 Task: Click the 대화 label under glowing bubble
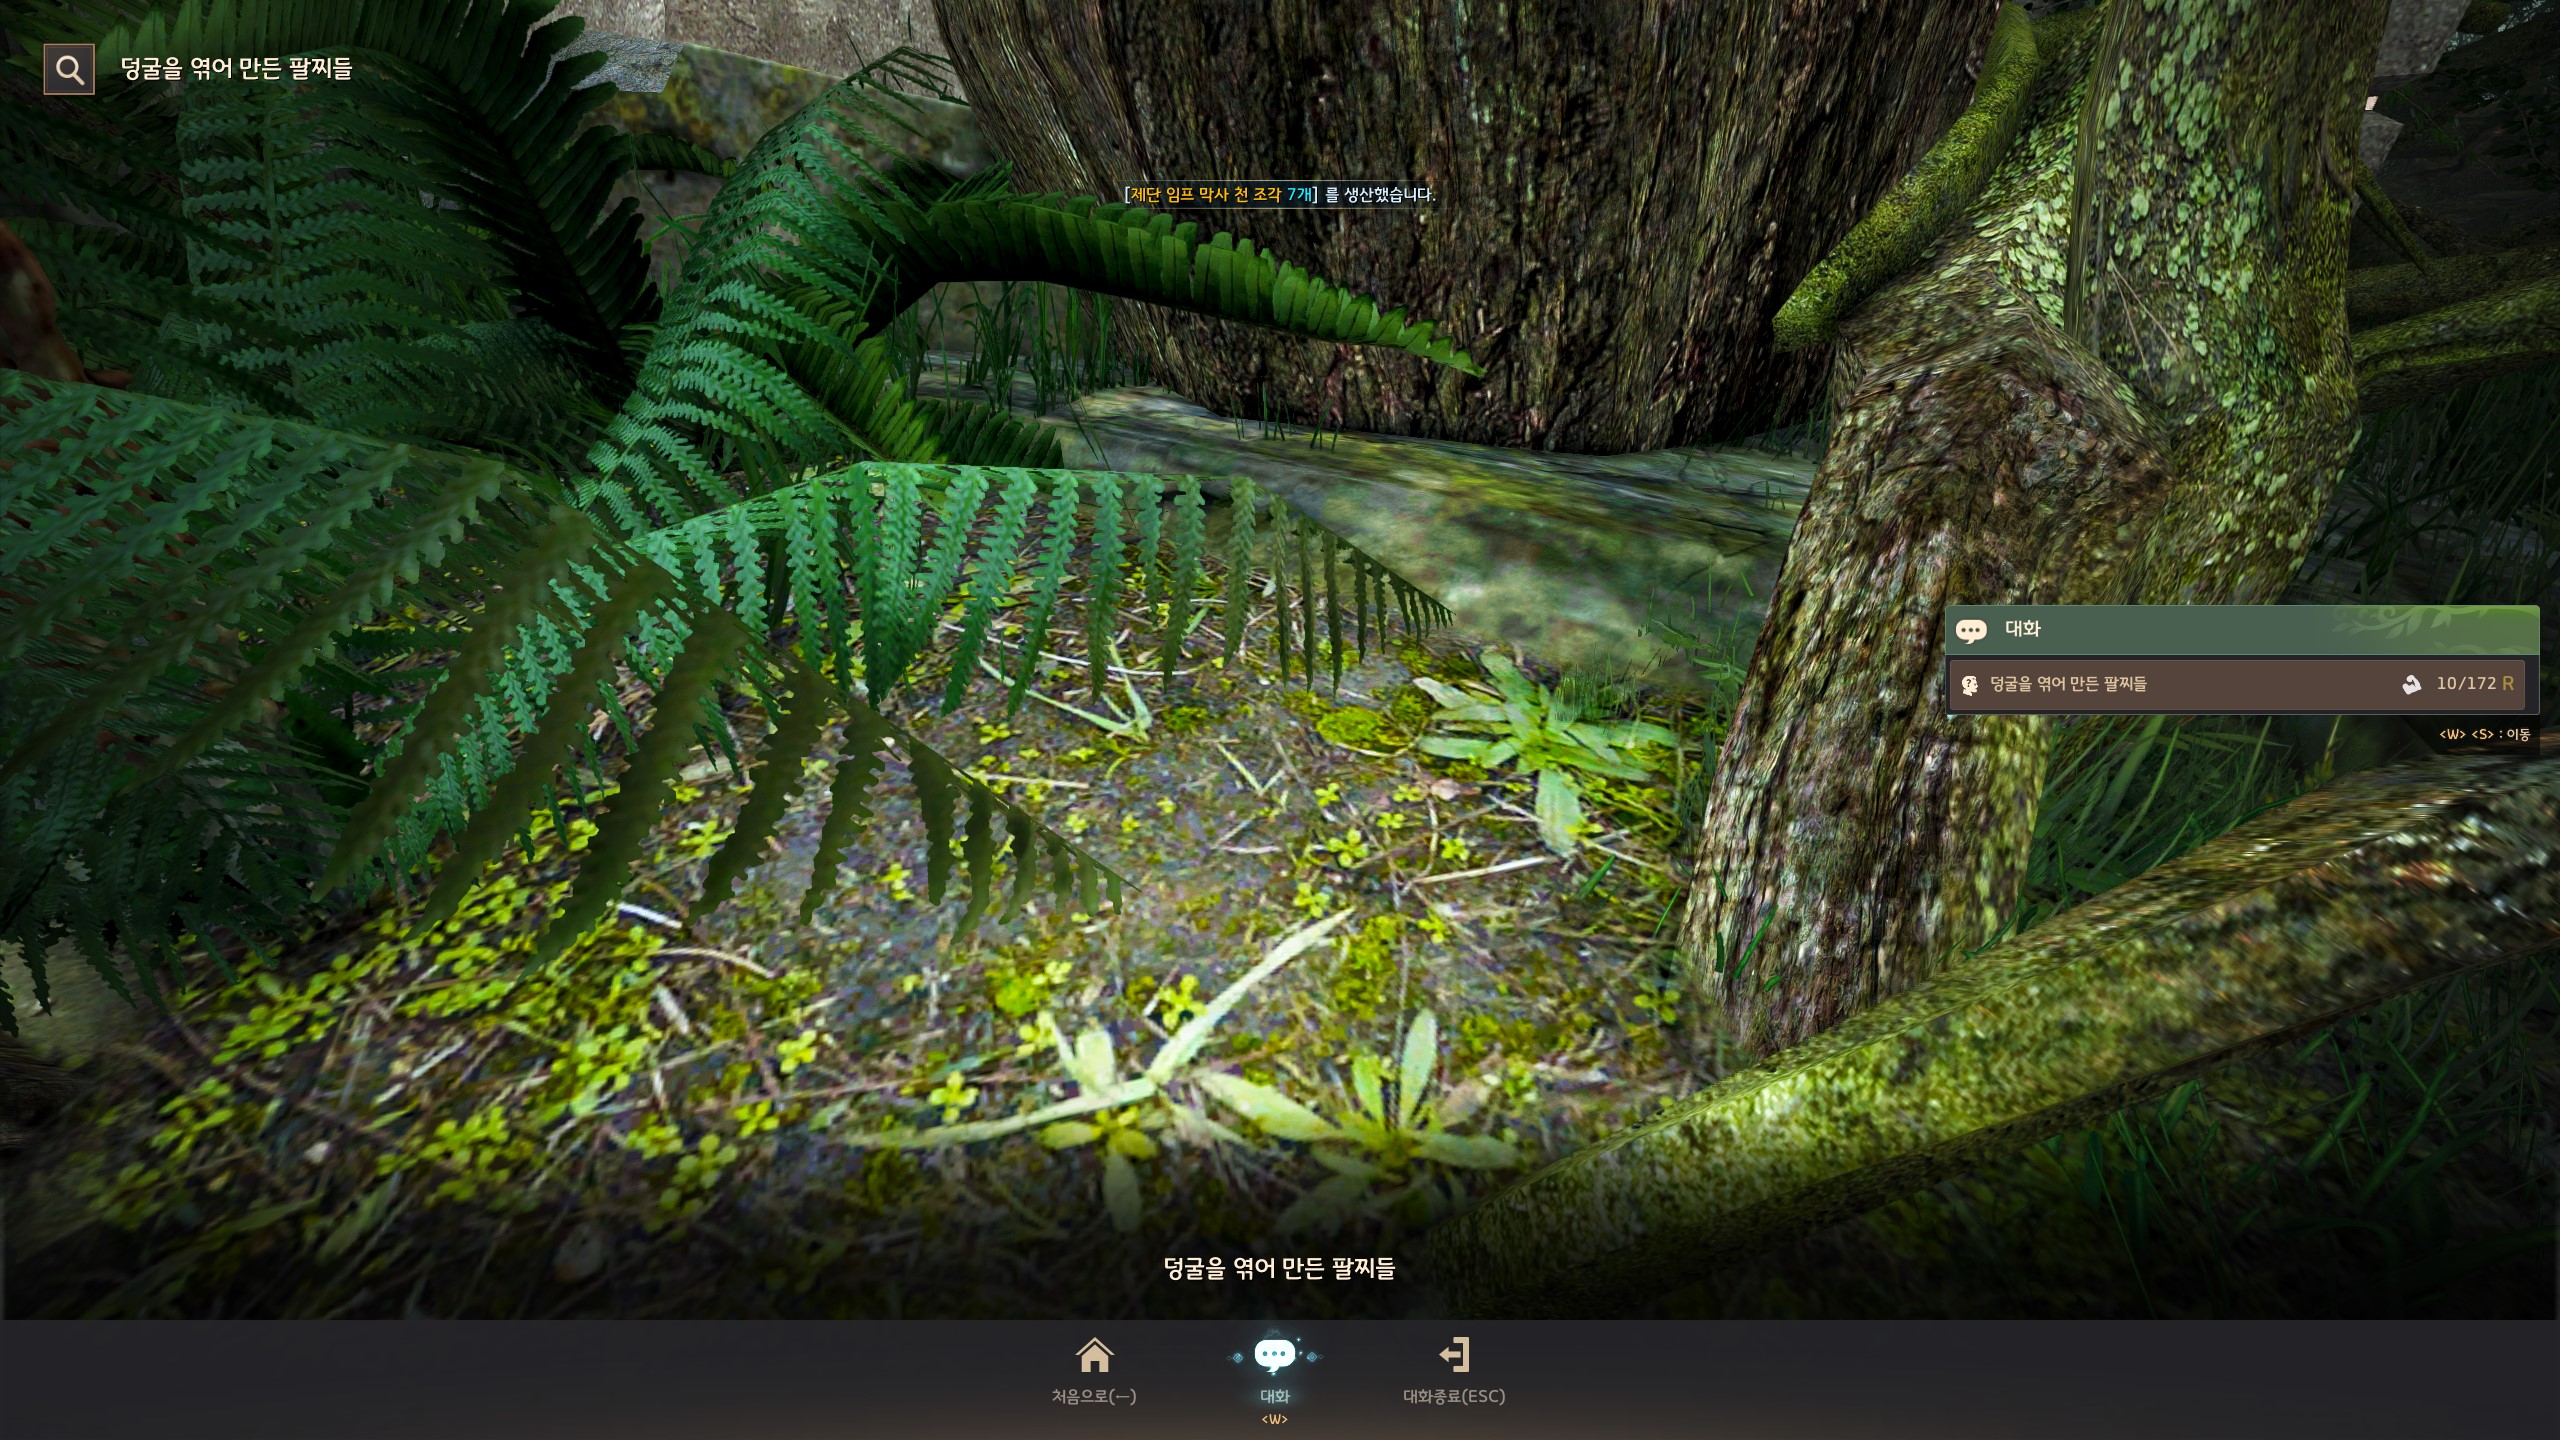pos(1274,1396)
